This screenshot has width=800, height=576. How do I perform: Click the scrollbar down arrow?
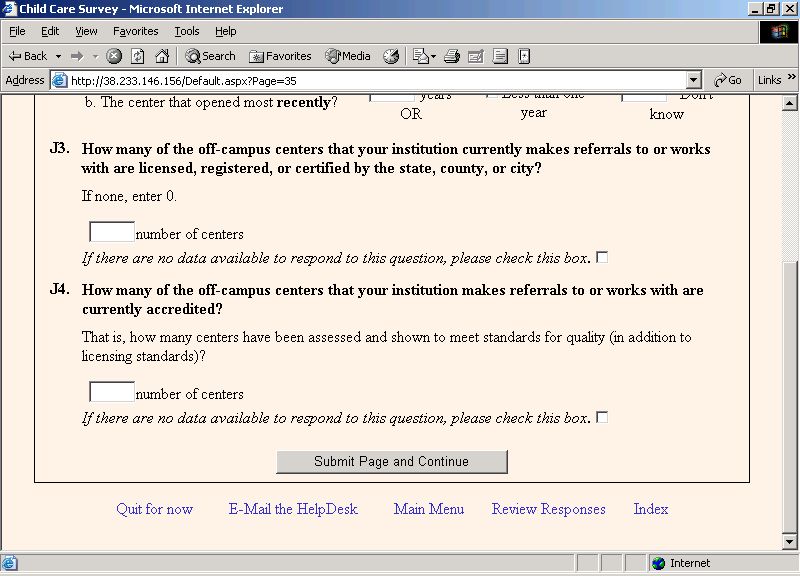pos(789,542)
